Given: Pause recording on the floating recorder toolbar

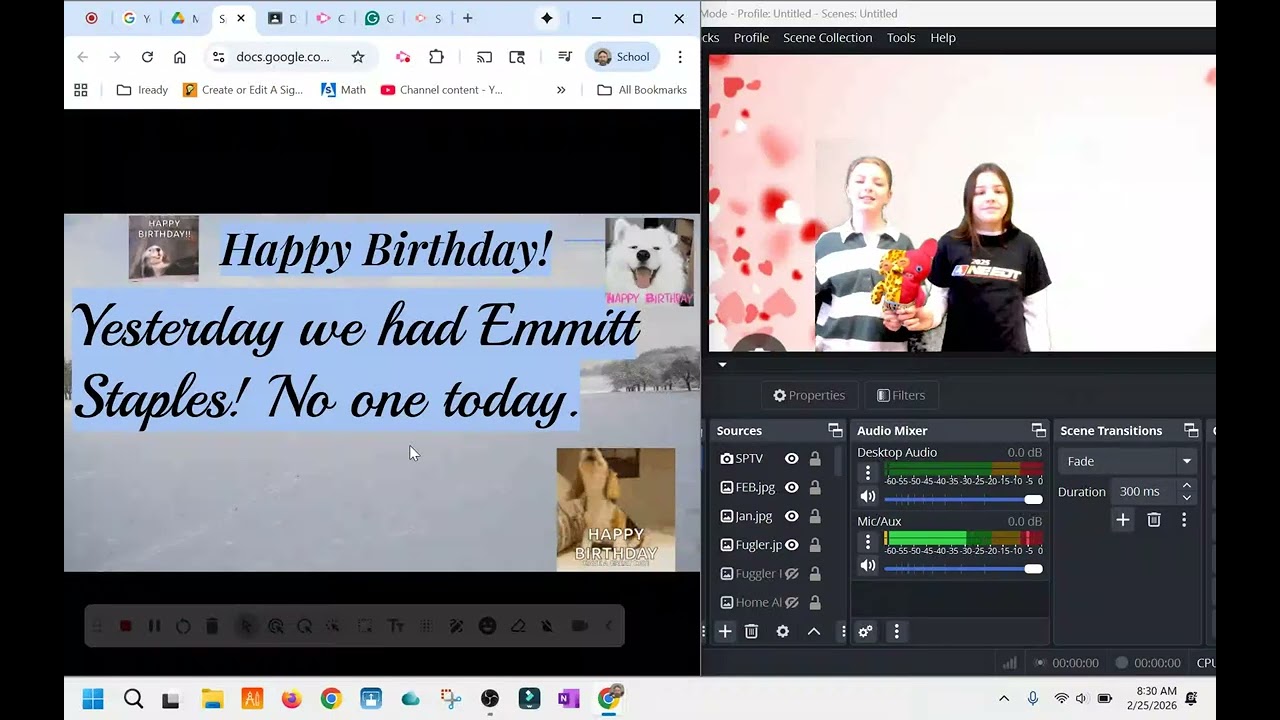Looking at the screenshot, I should click(154, 626).
